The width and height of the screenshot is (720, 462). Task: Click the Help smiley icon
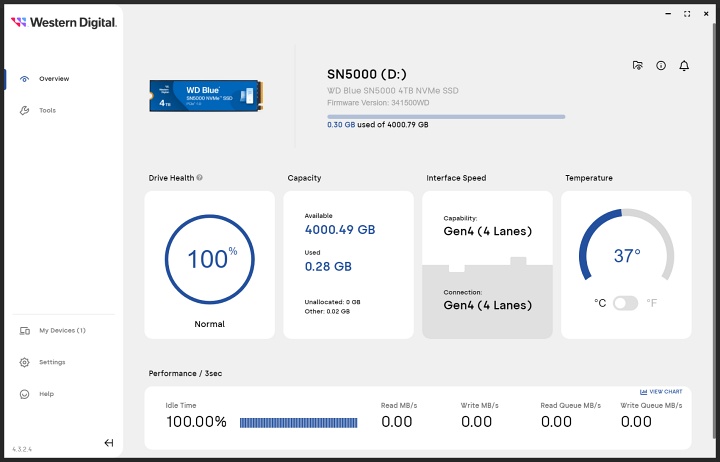pos(24,394)
